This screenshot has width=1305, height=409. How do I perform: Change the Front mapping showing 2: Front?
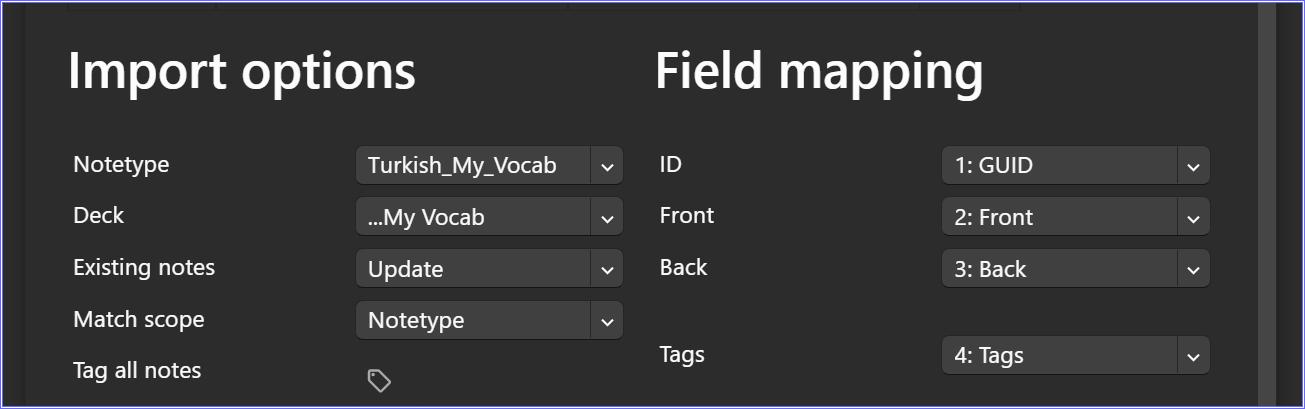pyautogui.click(x=1075, y=217)
